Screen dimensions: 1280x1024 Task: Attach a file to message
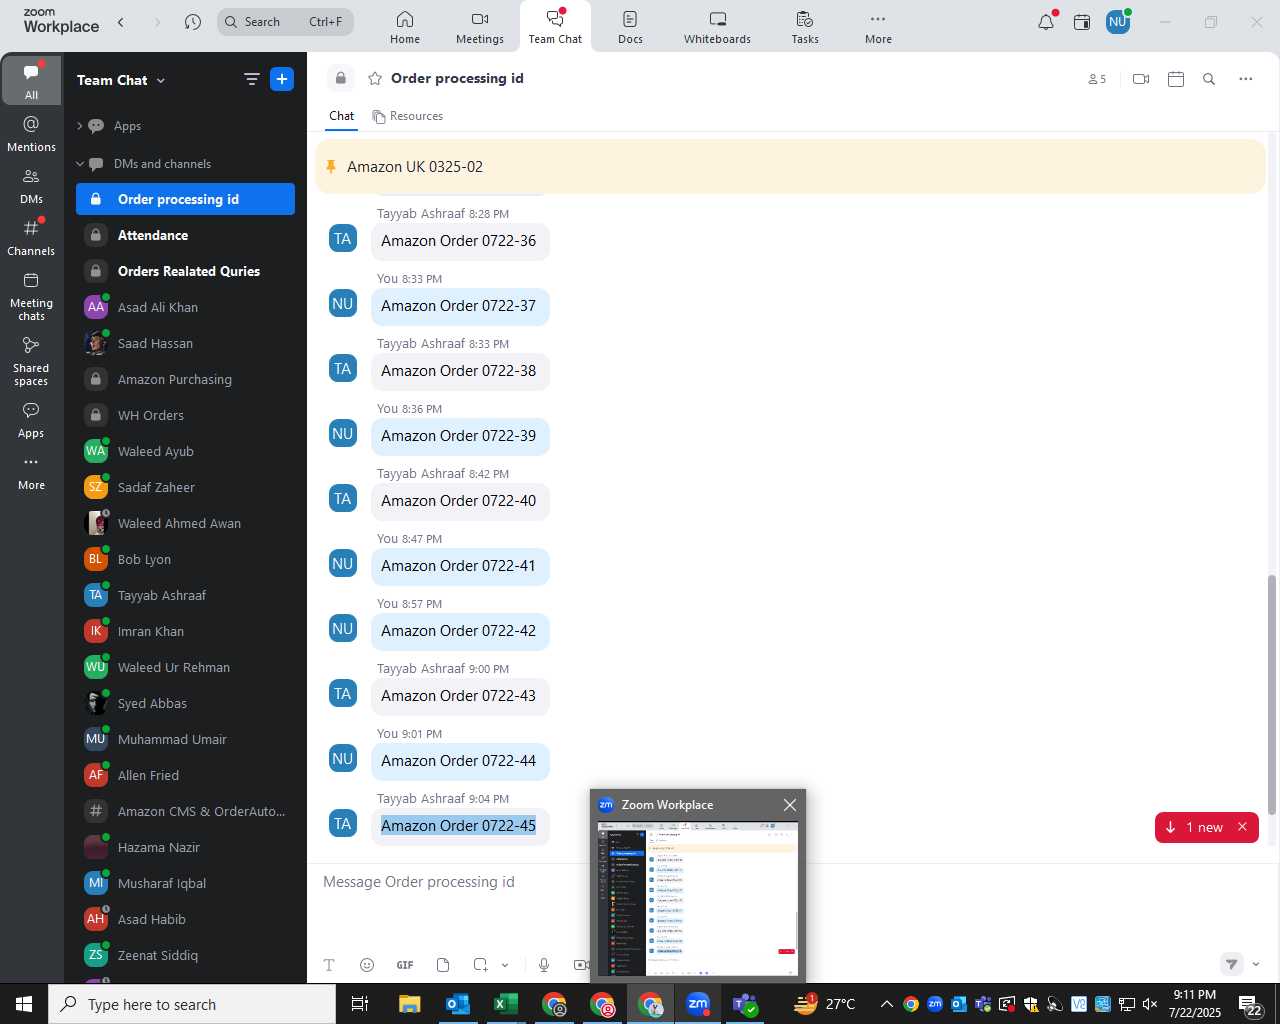coord(443,965)
